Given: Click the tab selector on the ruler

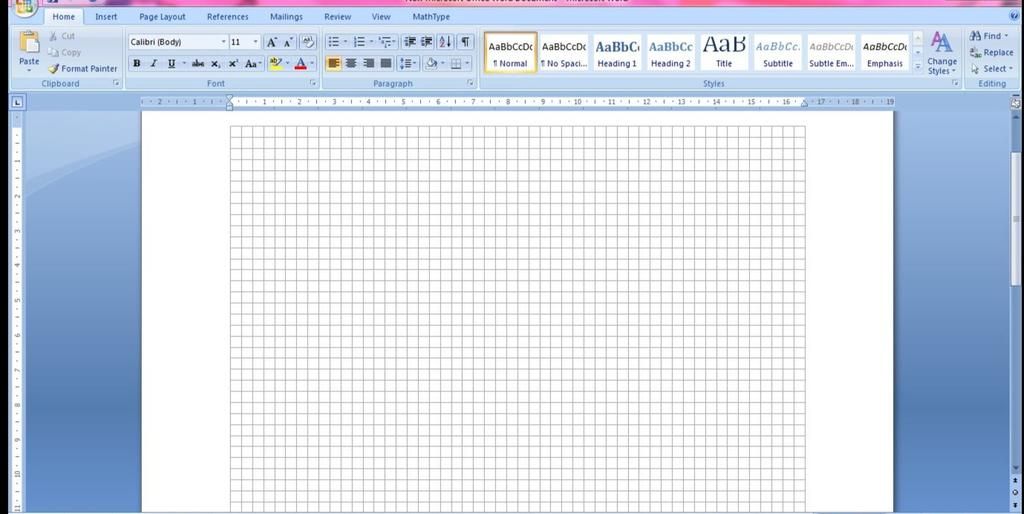Looking at the screenshot, I should pyautogui.click(x=17, y=102).
